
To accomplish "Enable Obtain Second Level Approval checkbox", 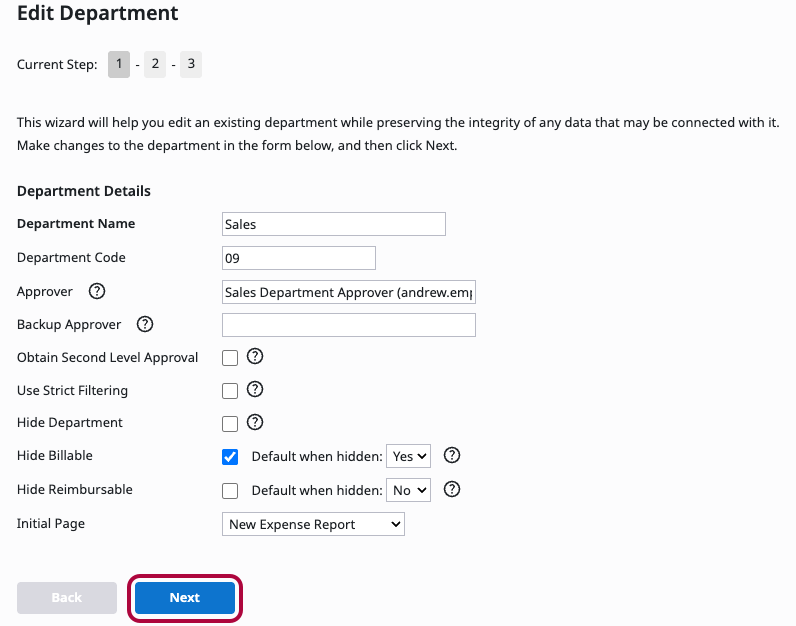I will coord(230,358).
